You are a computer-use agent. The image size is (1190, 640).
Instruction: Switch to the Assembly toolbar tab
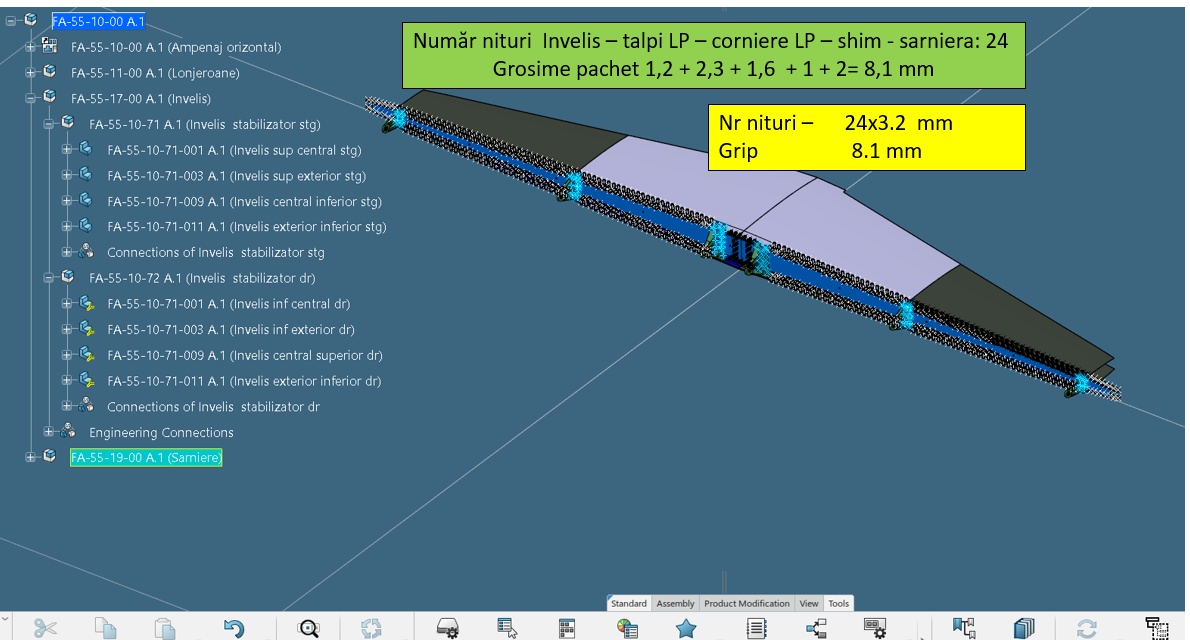pos(675,604)
